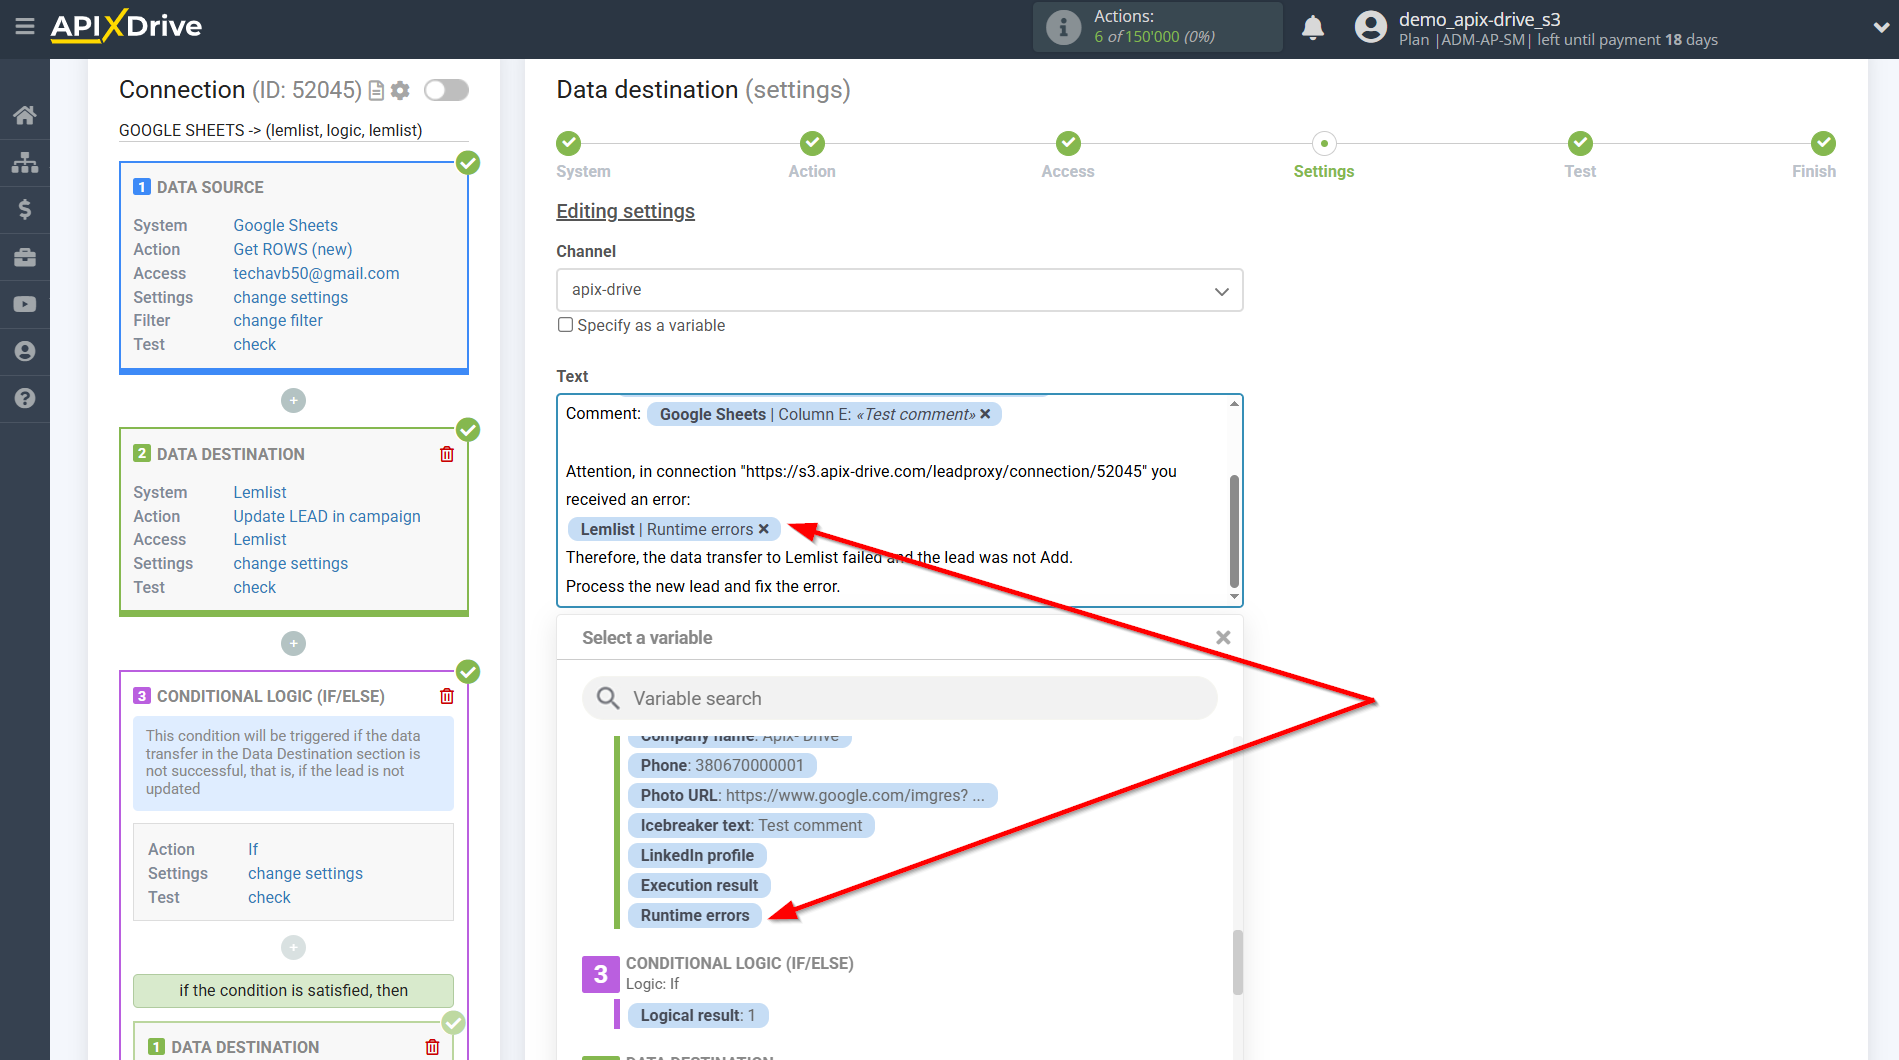Click inside the Text message editor
The width and height of the screenshot is (1899, 1060).
pyautogui.click(x=892, y=500)
